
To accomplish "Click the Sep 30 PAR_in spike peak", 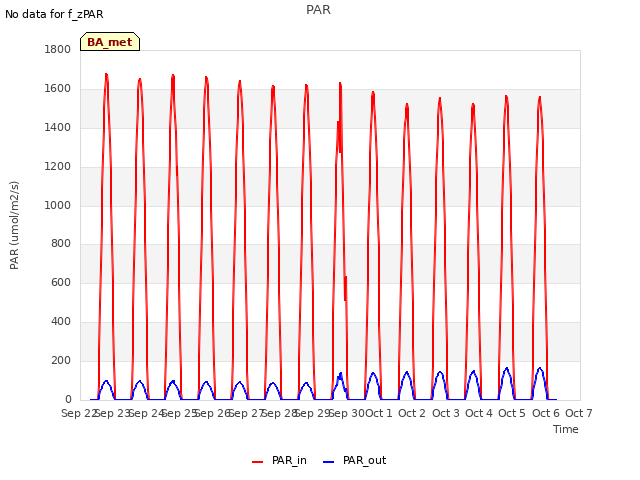I will click(x=340, y=84).
